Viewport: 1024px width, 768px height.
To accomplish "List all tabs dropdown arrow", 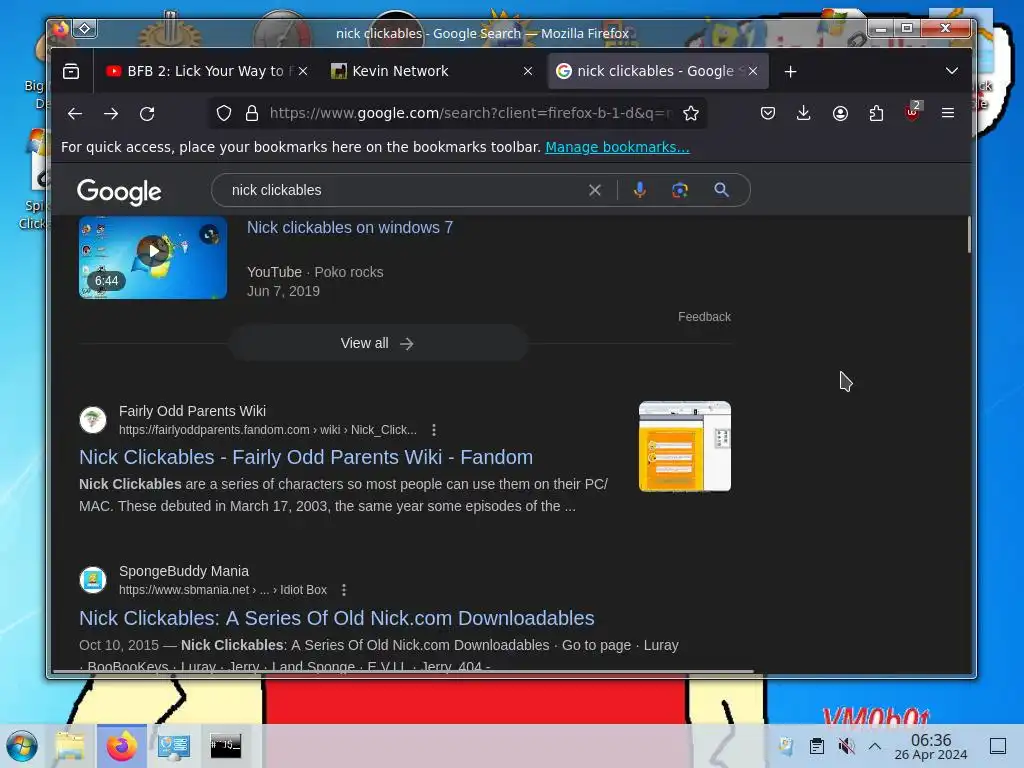I will pyautogui.click(x=952, y=71).
